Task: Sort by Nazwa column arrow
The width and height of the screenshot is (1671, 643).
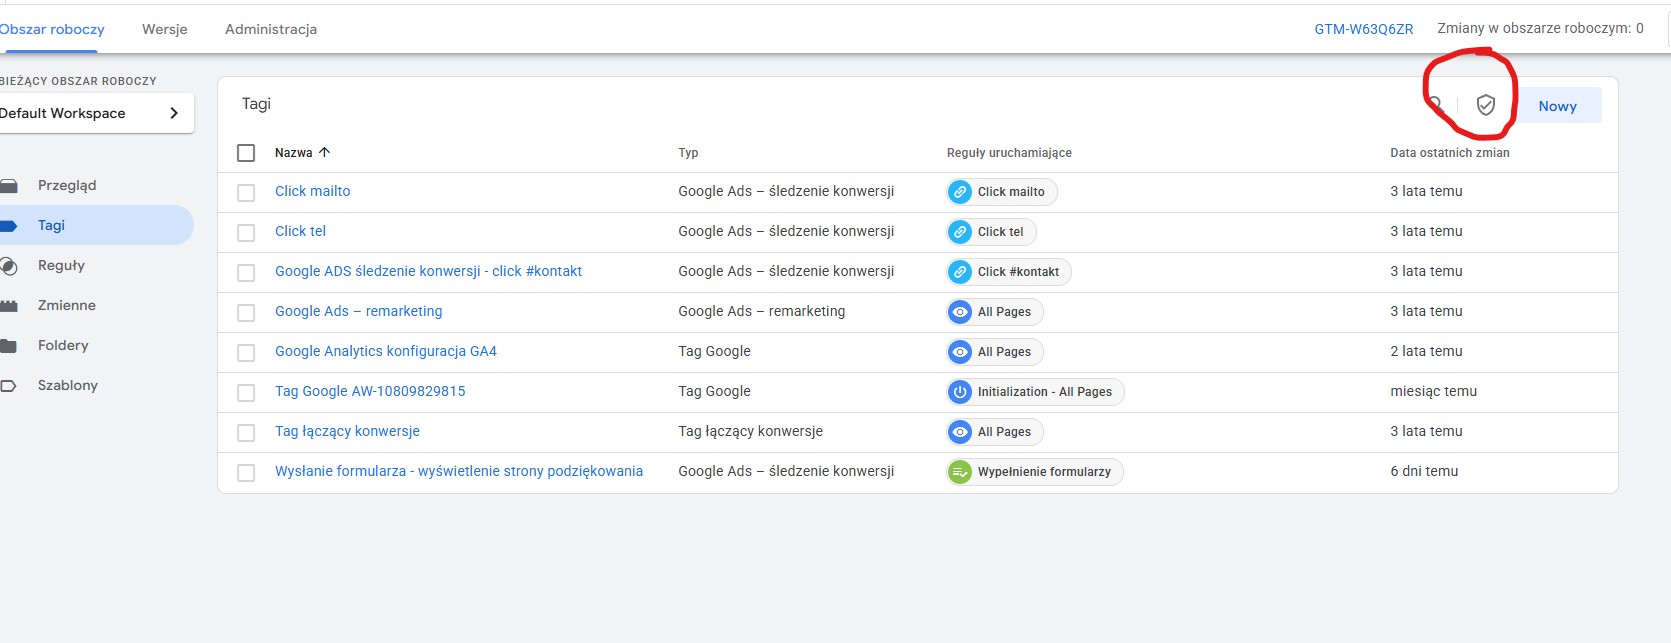Action: (x=324, y=152)
